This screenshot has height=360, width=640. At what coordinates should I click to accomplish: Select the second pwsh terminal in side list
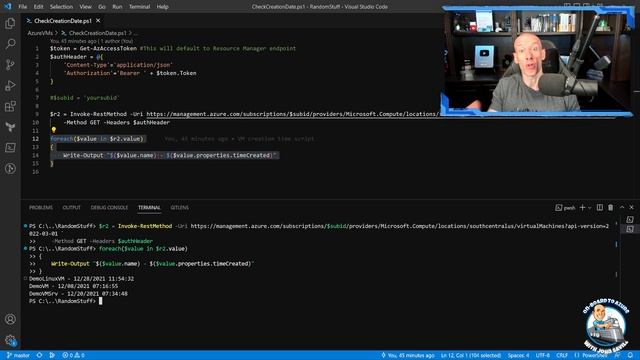pyautogui.click(x=630, y=229)
